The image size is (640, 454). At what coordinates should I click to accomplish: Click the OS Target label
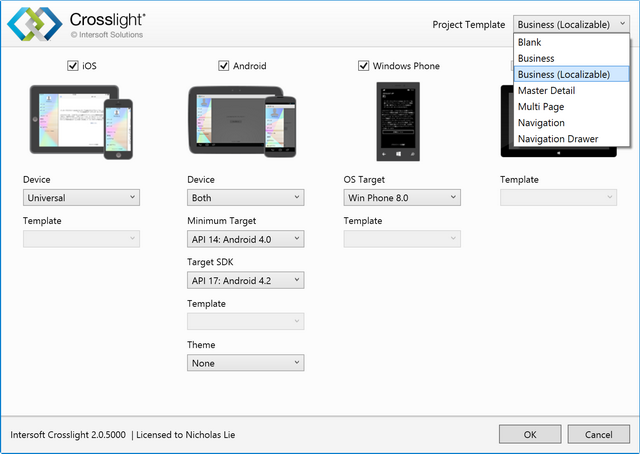(364, 179)
